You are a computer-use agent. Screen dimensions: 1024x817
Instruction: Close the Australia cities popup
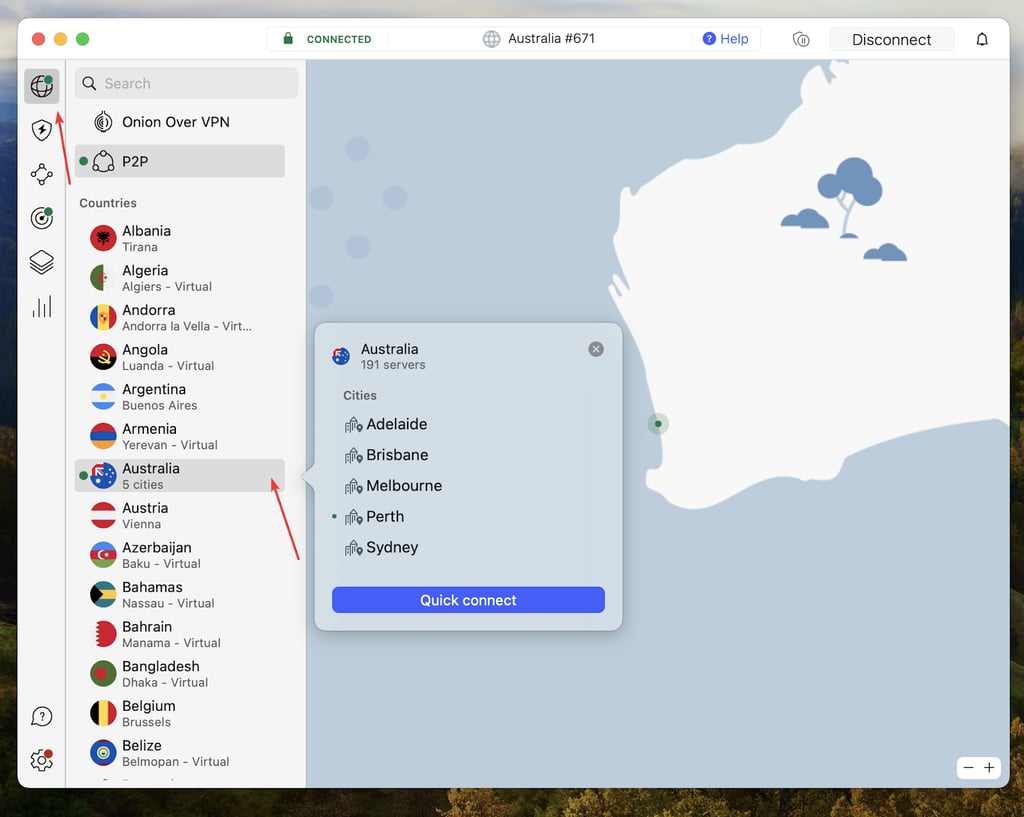click(596, 349)
